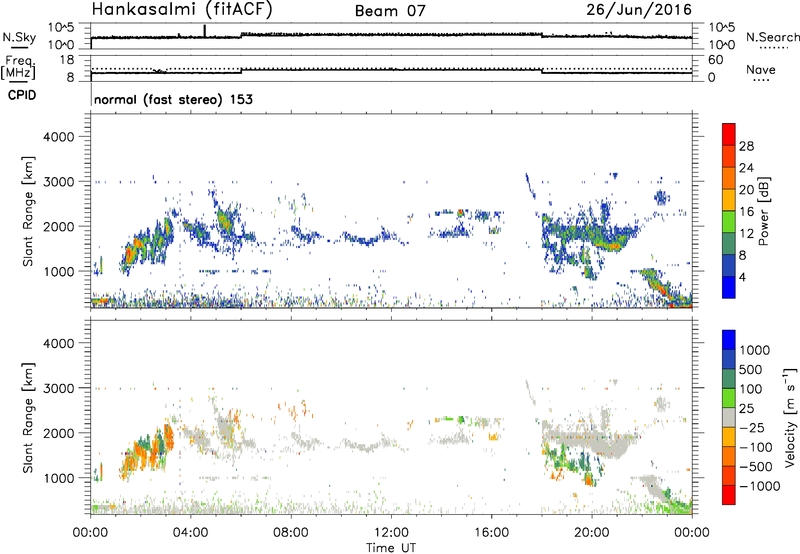Click the noise spike near 04:30 in the N.Sky panel
This screenshot has height=554, width=800.
(205, 31)
